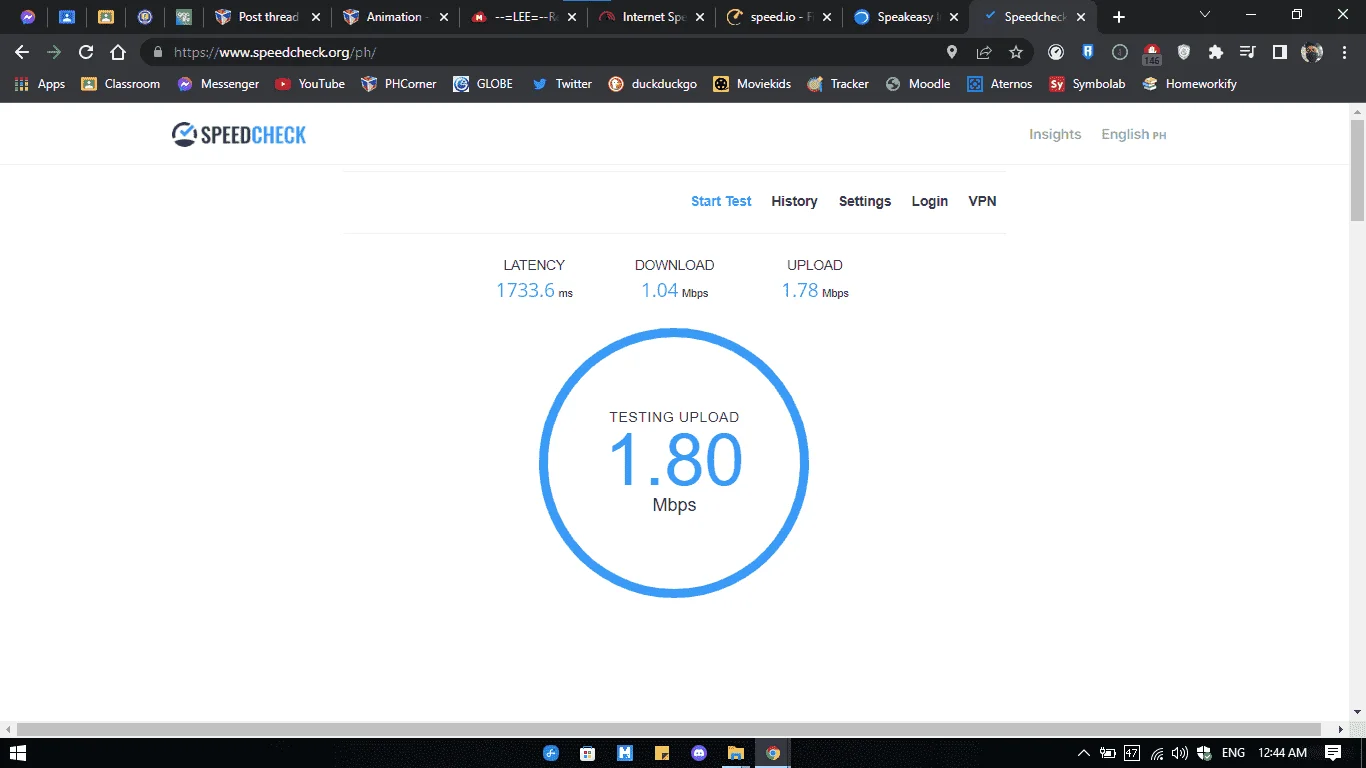
Task: Click the browser forward arrow
Action: 54,52
